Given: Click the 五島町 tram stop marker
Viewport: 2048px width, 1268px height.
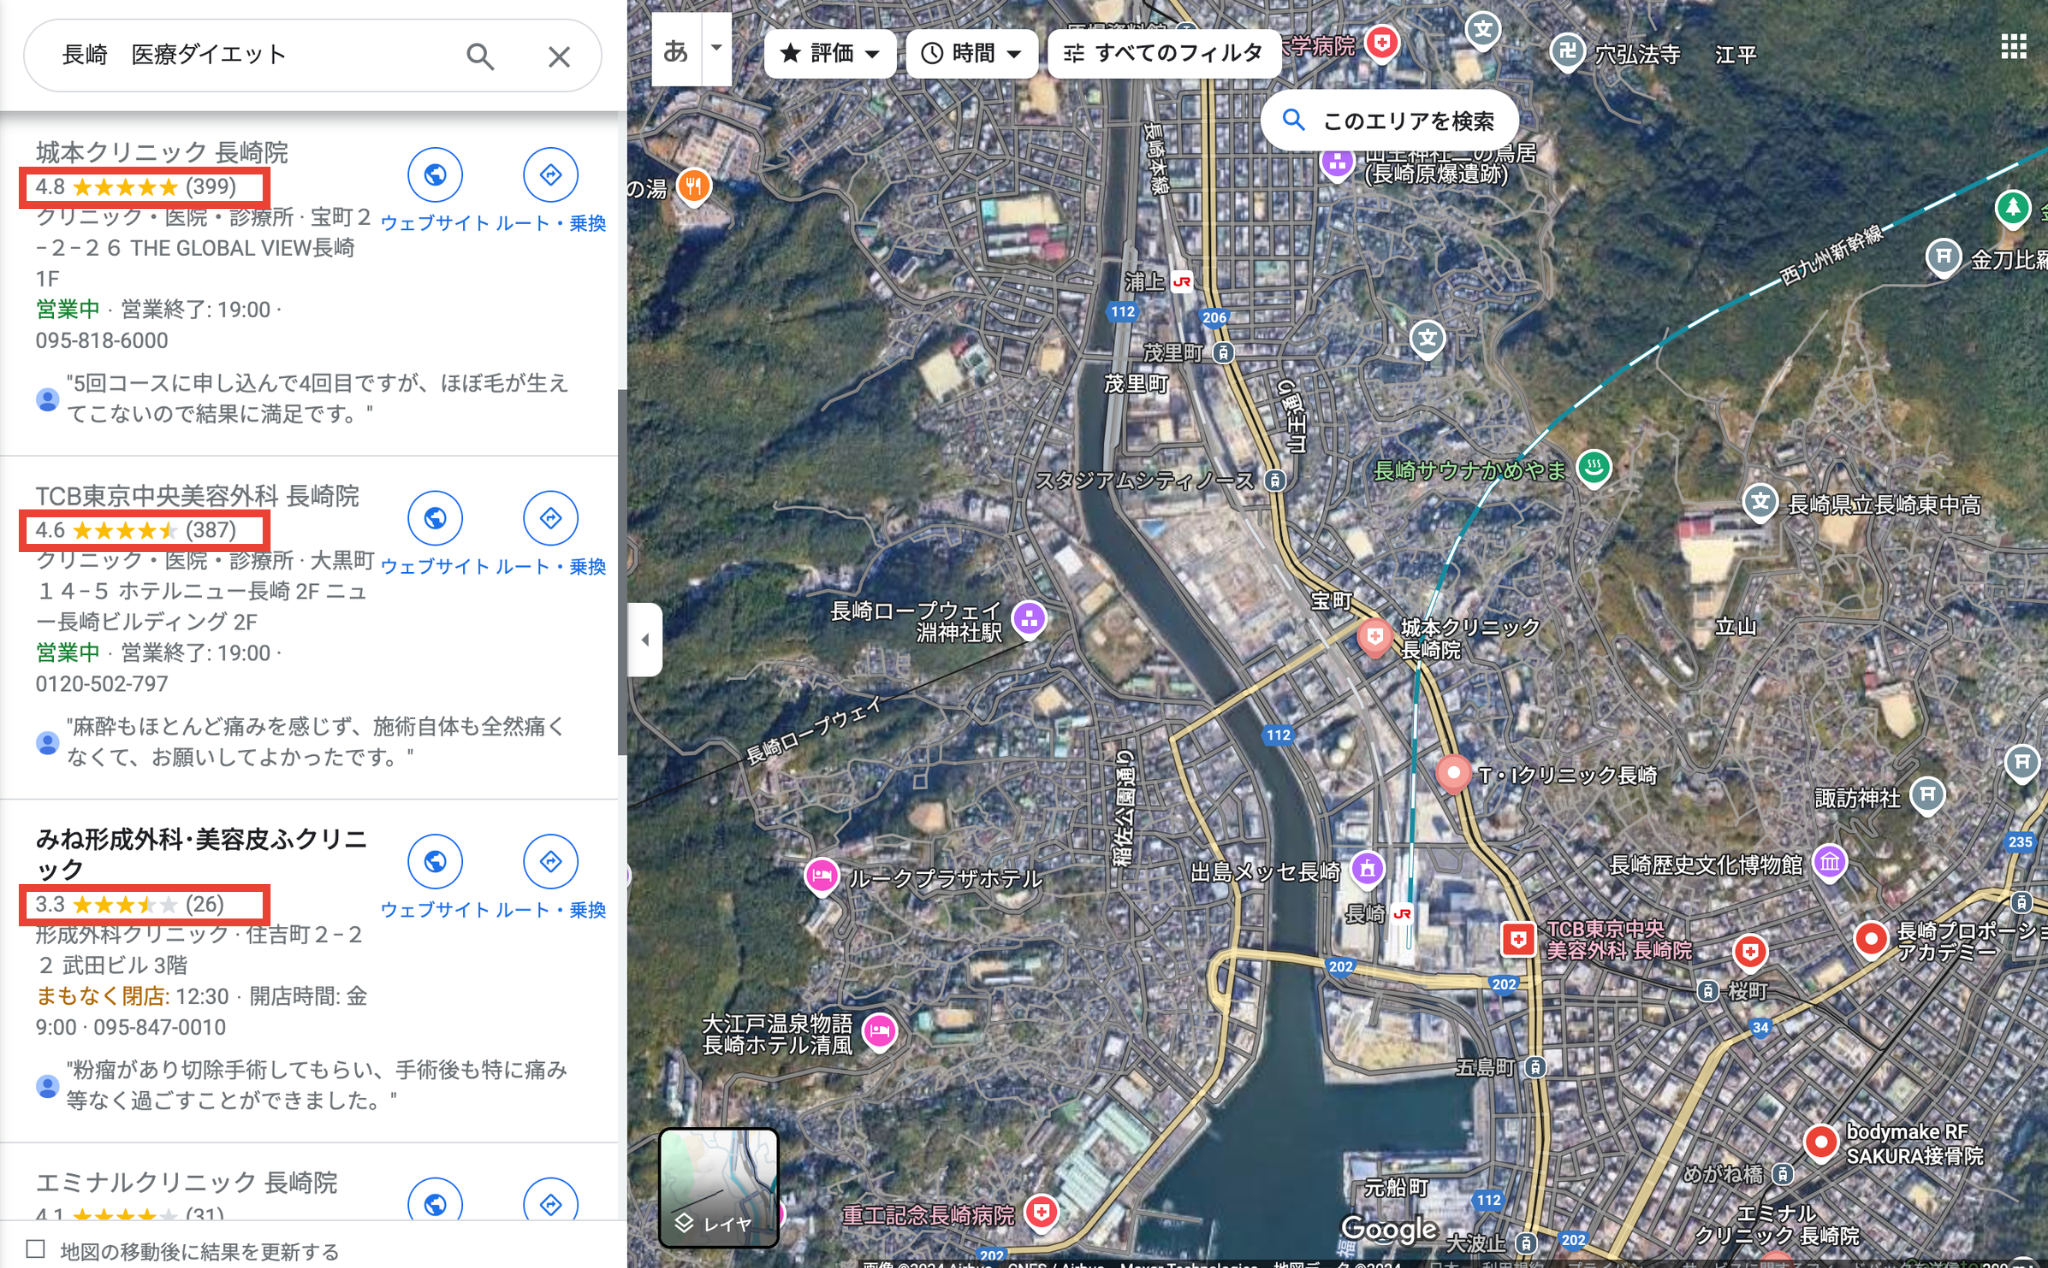Looking at the screenshot, I should tap(1535, 1067).
